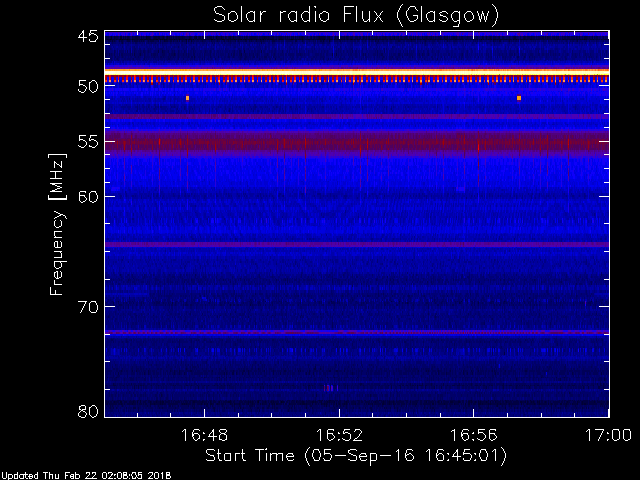Click the "Frequency [MHz]" axis title
Image resolution: width=640 pixels, height=480 pixels.
[x=57, y=224]
